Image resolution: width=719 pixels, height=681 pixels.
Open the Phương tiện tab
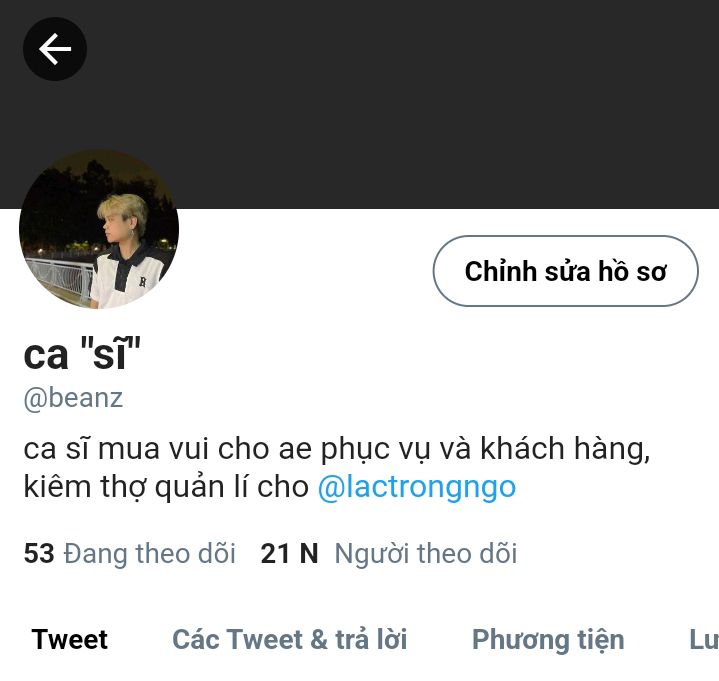pos(548,639)
